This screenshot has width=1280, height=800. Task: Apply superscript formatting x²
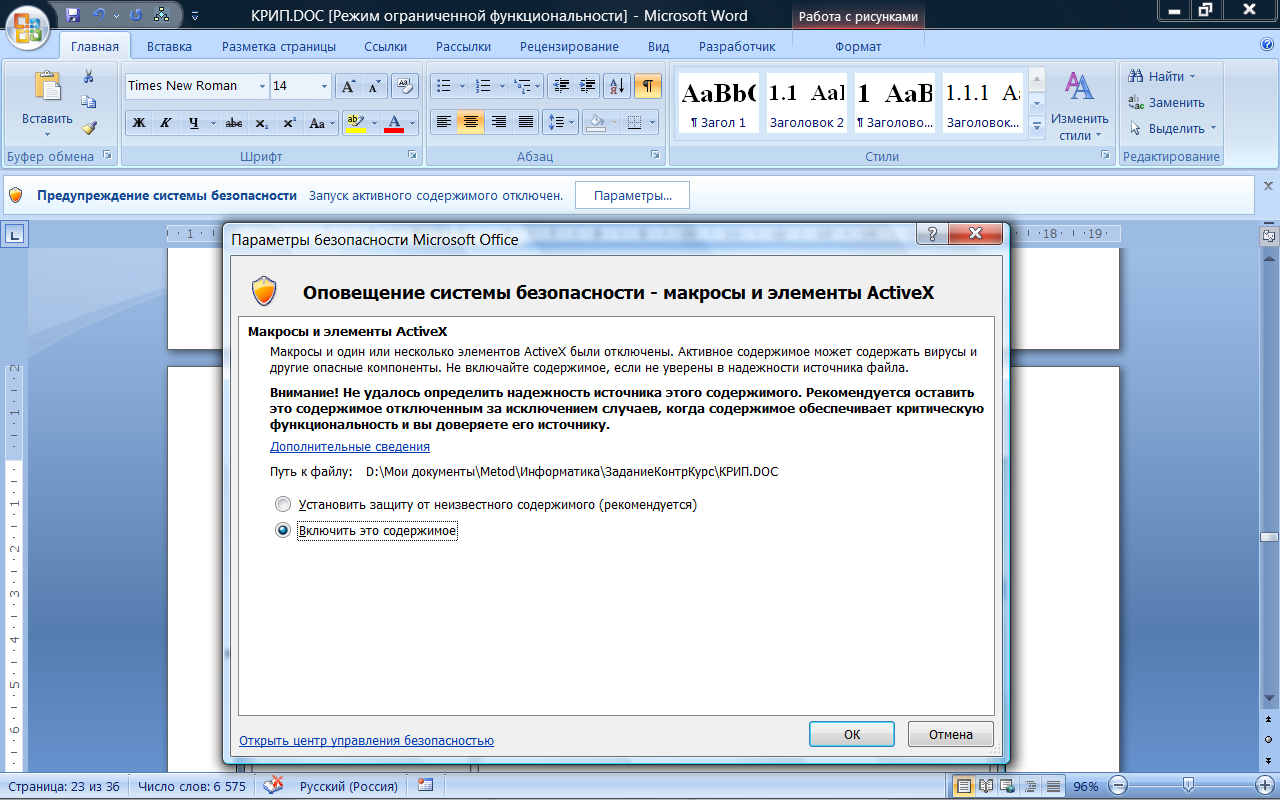click(289, 123)
